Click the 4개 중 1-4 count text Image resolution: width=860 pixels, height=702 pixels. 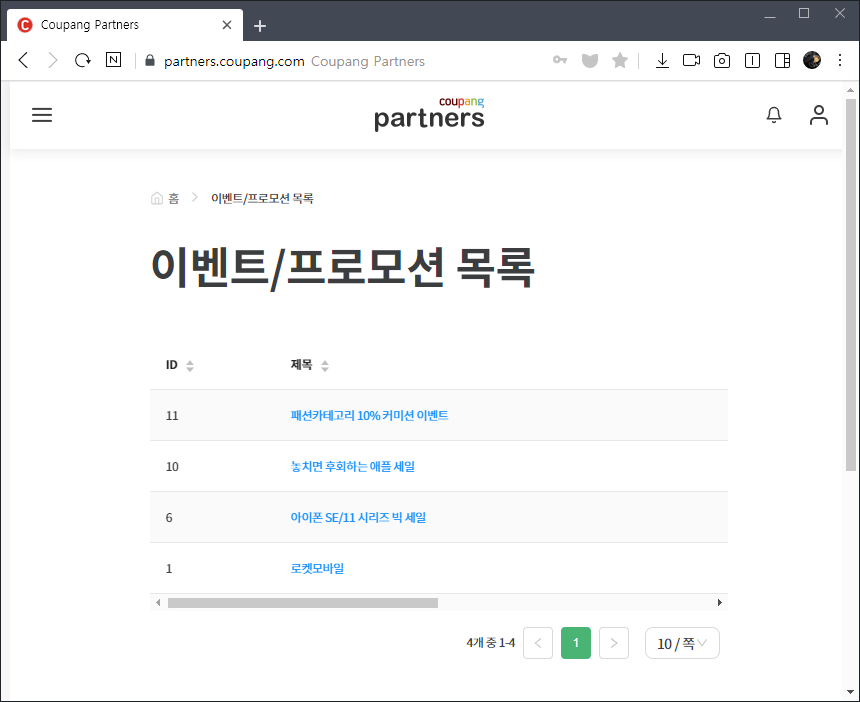[x=491, y=643]
